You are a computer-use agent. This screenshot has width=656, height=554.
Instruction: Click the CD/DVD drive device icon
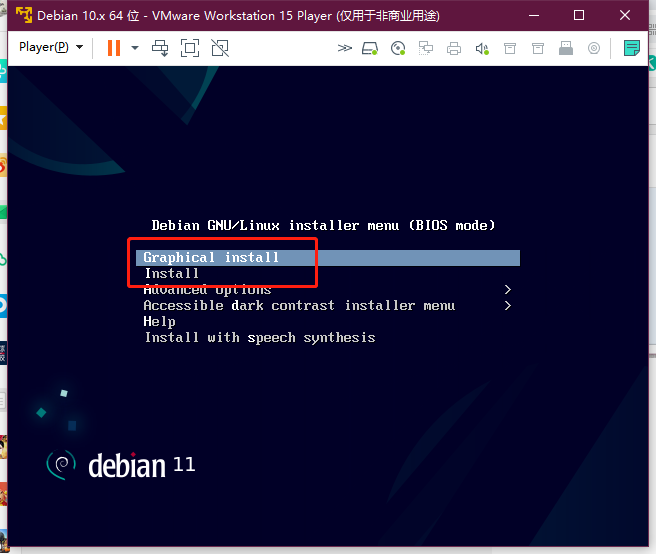pos(398,49)
